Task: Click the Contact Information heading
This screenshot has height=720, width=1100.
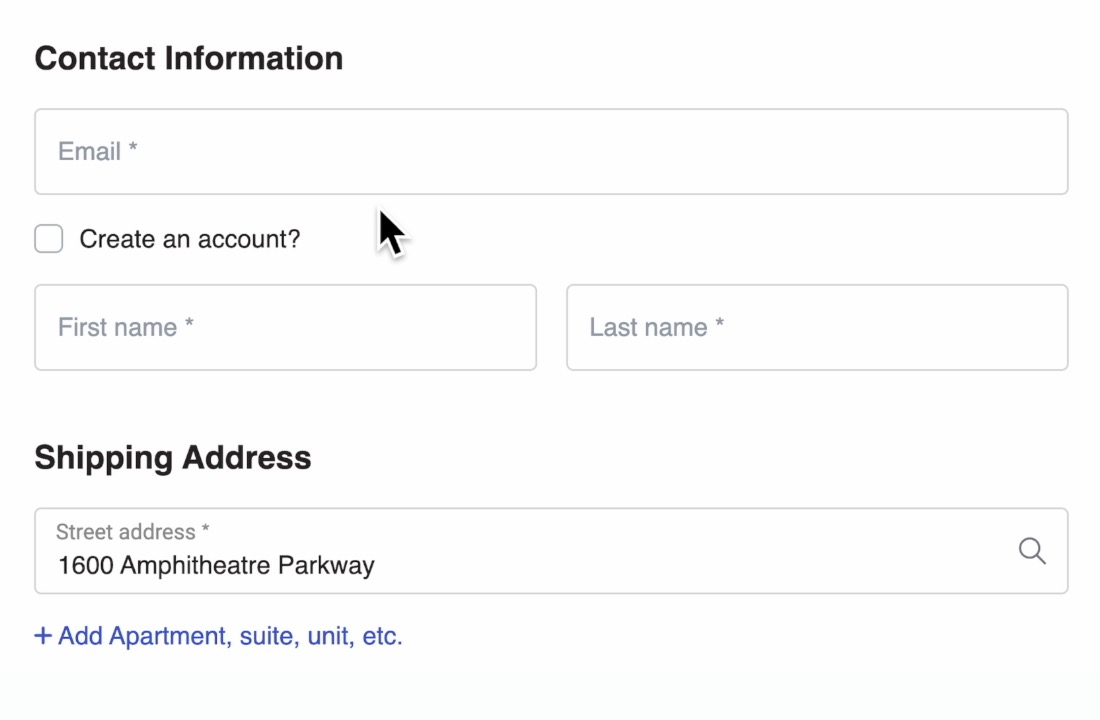Action: [x=189, y=58]
